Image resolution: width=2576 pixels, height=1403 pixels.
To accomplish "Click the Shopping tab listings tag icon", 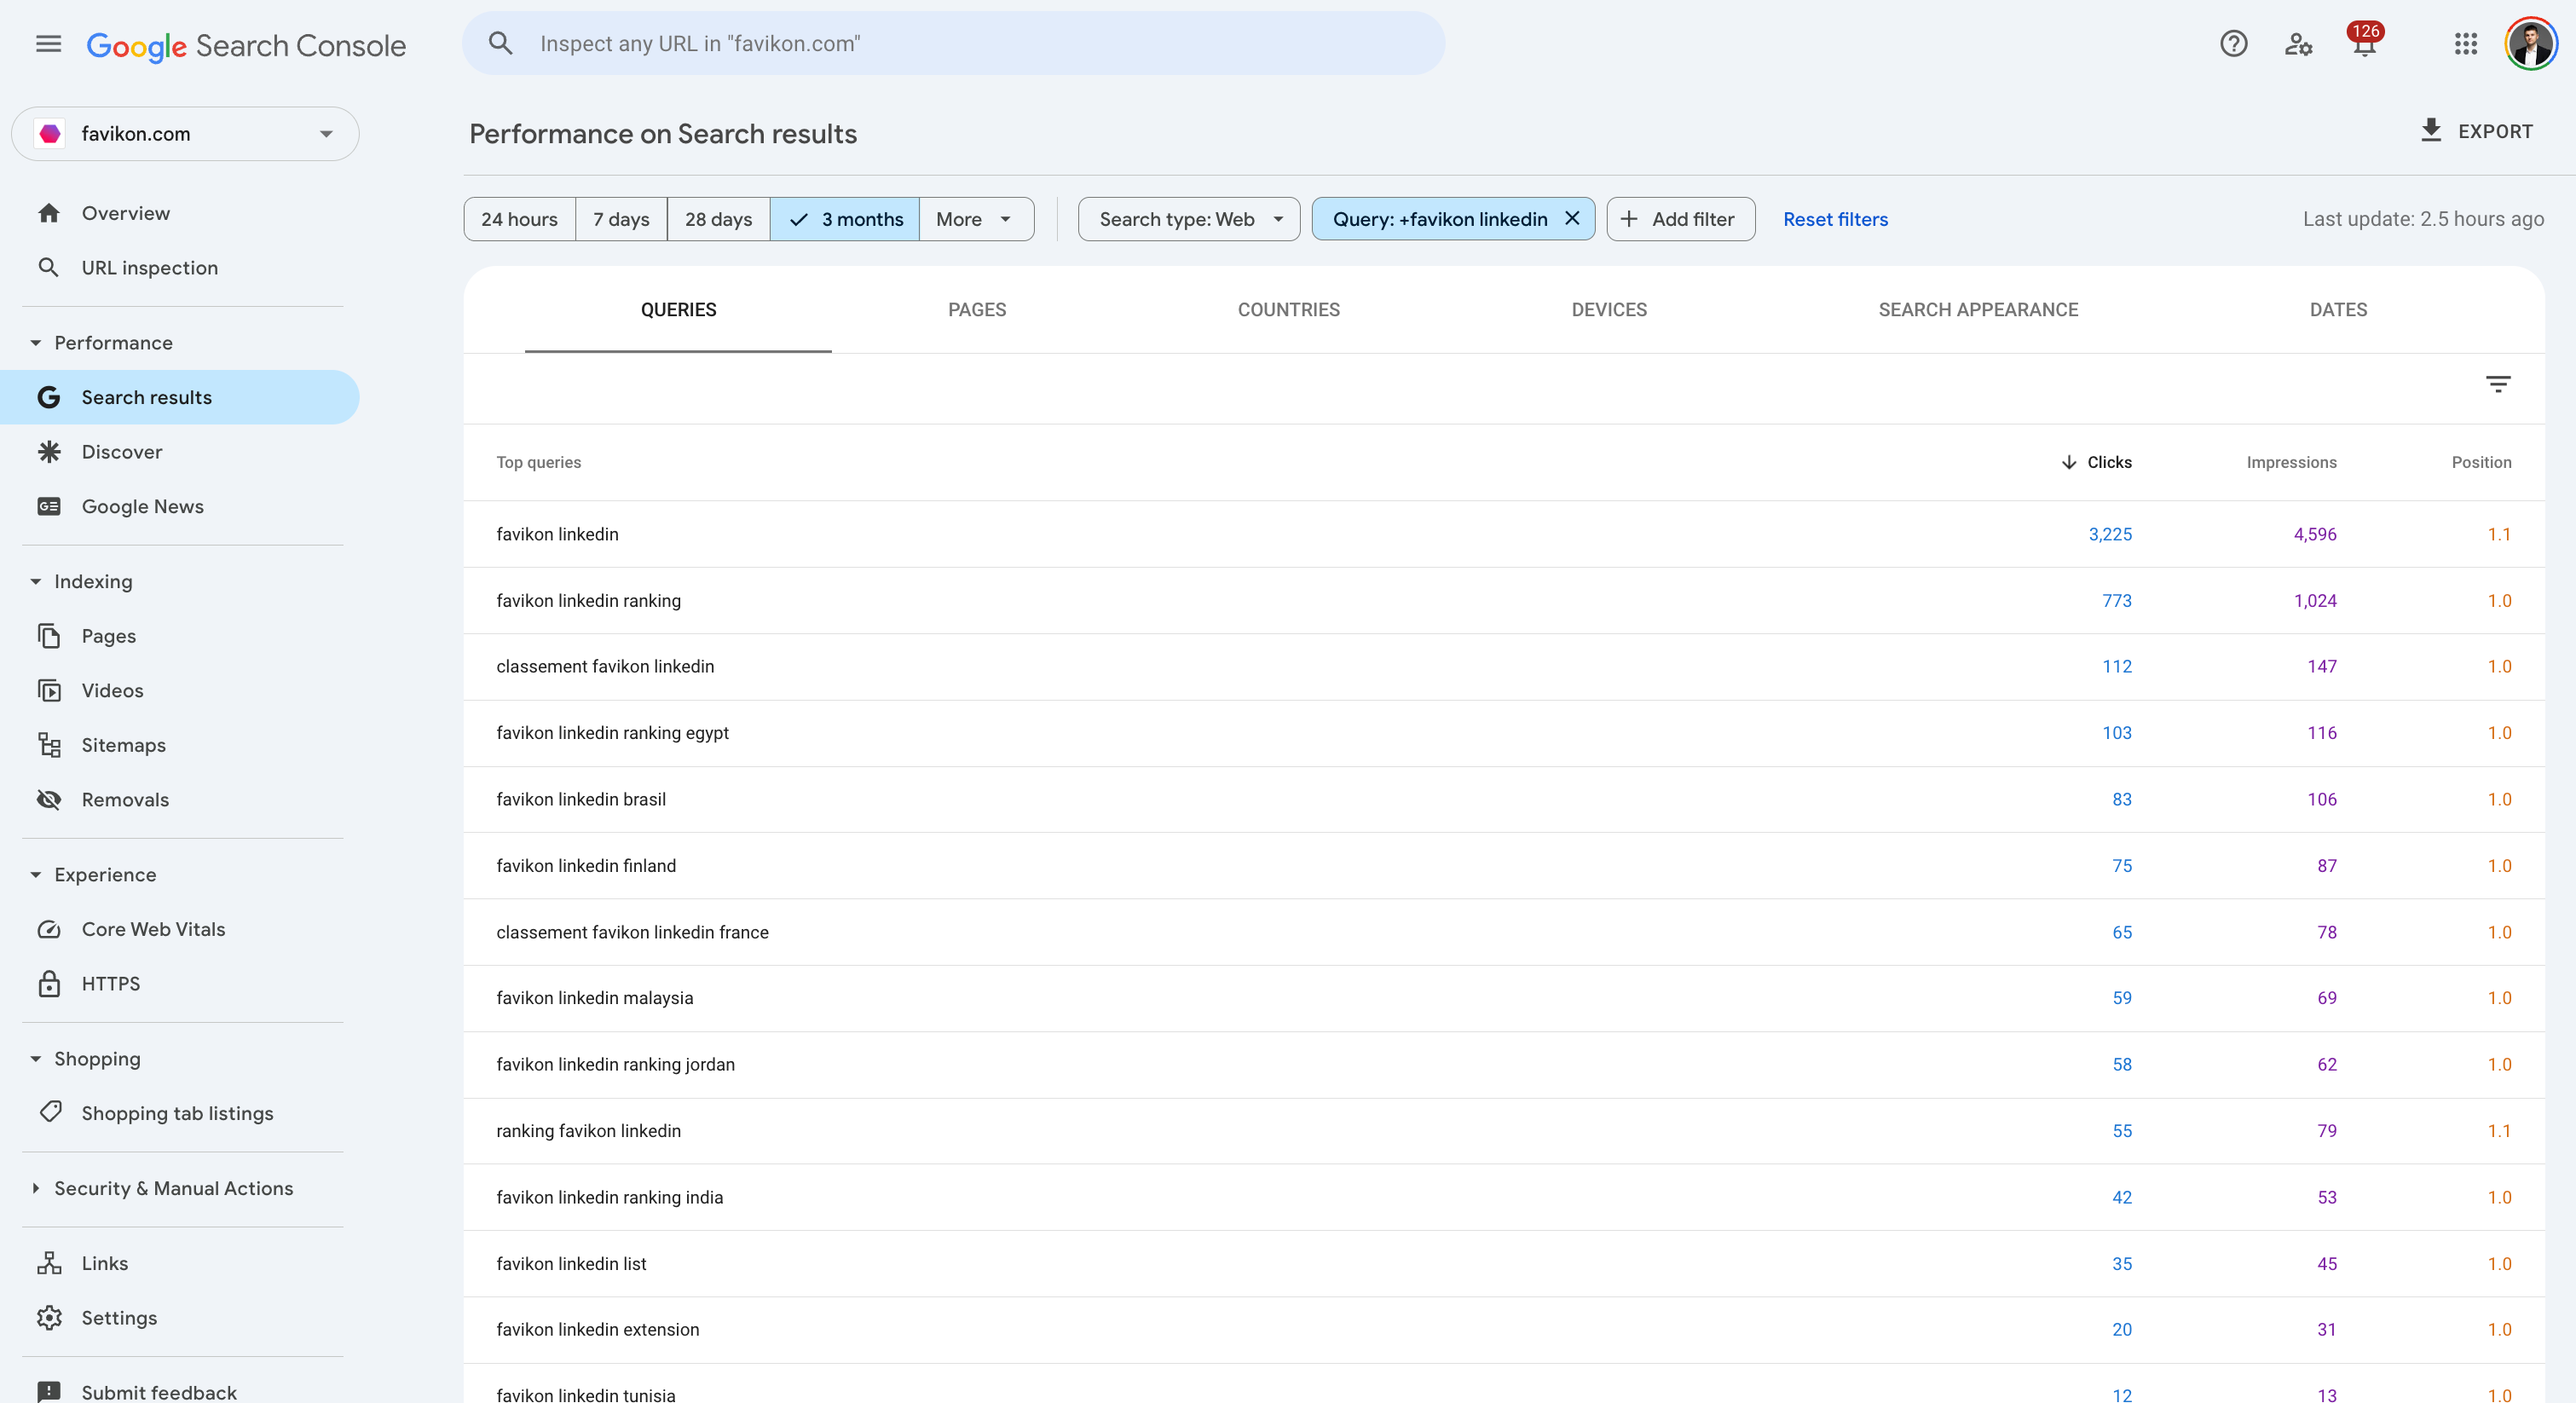I will 50,1112.
